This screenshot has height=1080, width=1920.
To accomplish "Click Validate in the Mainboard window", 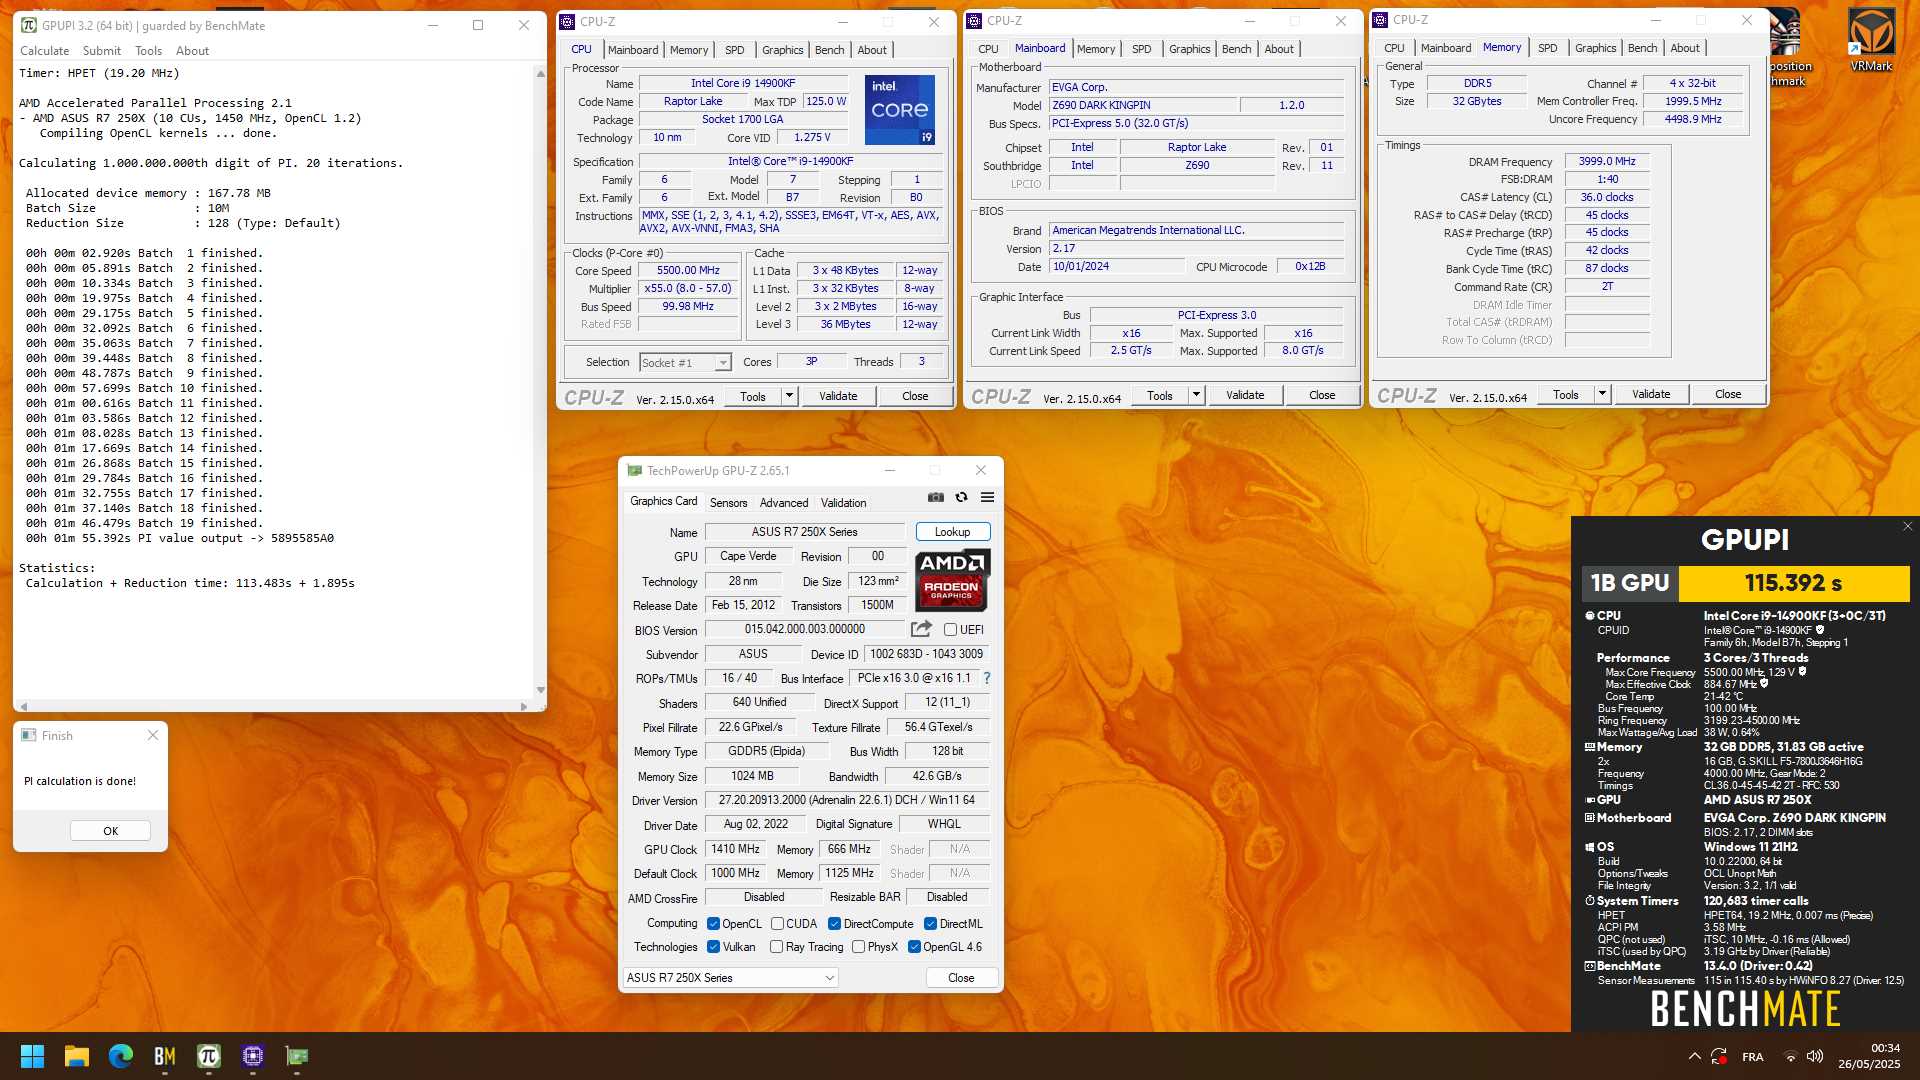I will pos(1245,395).
